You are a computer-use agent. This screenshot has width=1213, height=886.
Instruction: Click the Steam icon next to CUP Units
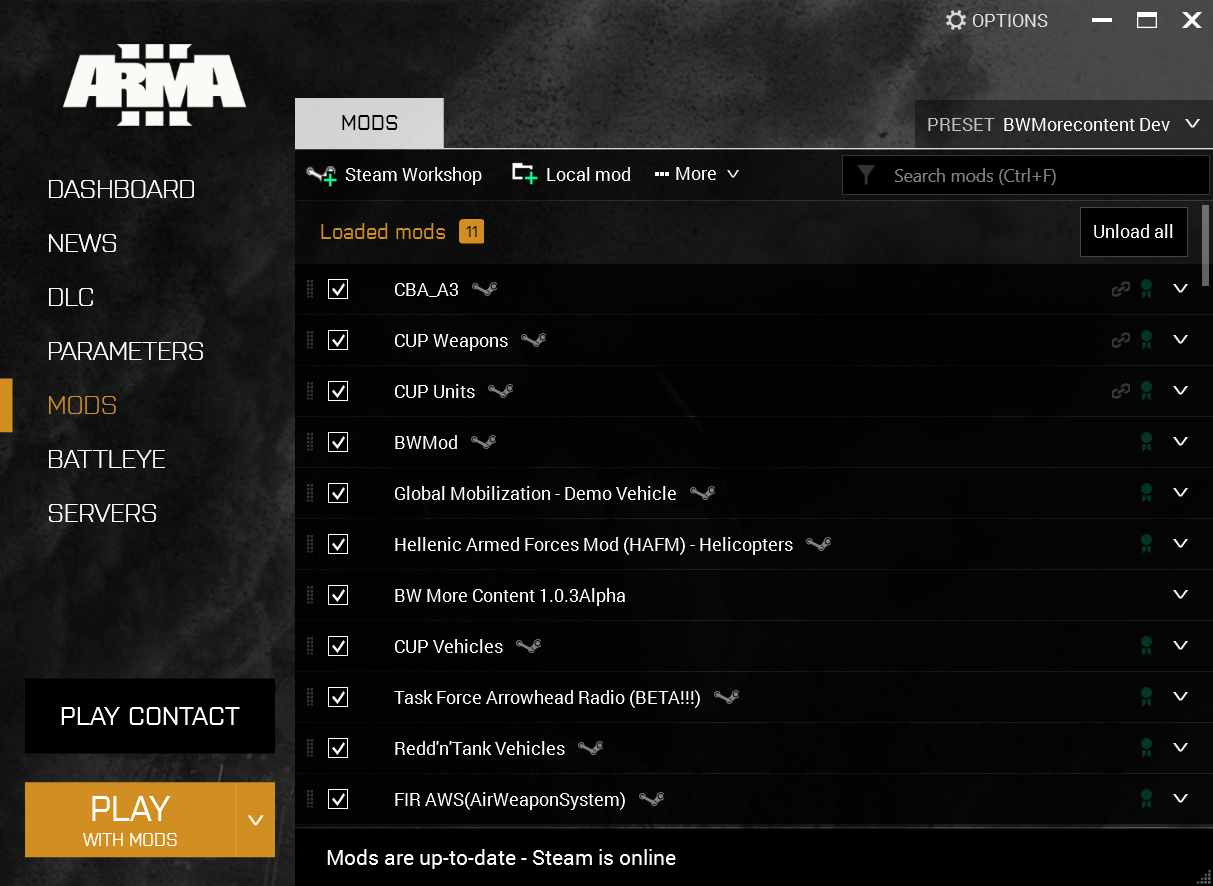pyautogui.click(x=501, y=391)
